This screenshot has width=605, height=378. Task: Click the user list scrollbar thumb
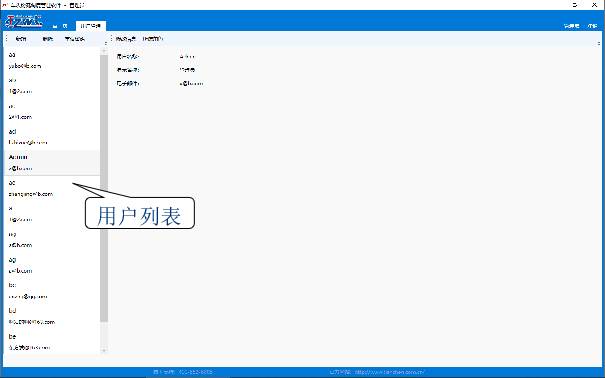pos(104,188)
